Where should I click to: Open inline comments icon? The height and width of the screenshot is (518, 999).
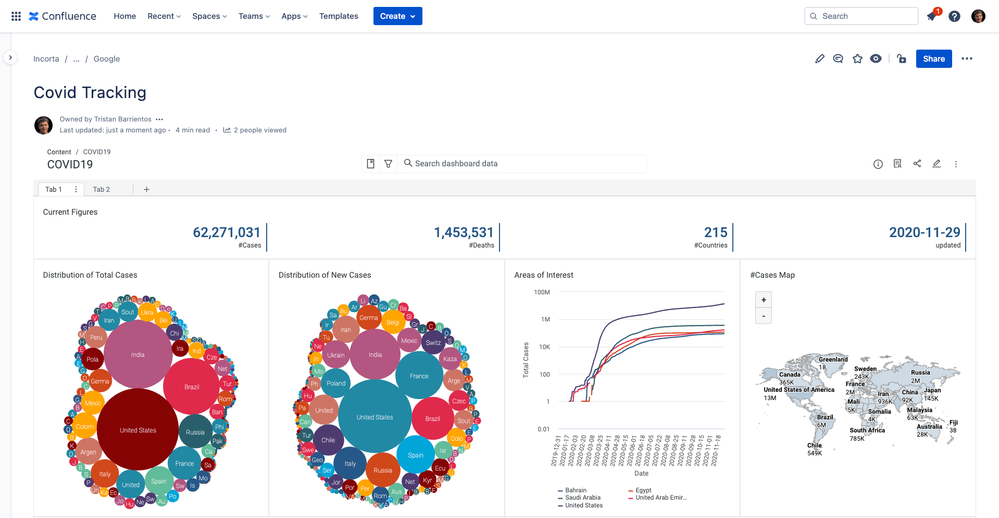pos(838,59)
